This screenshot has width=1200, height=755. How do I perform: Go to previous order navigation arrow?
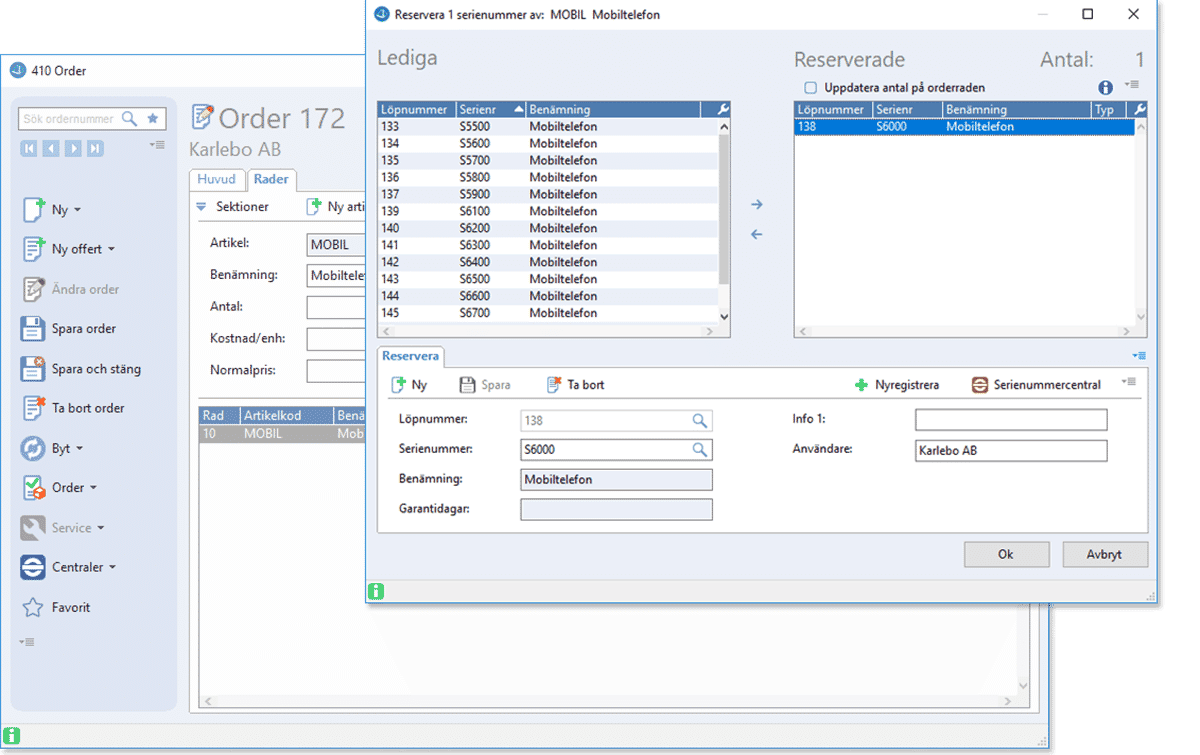tap(51, 148)
